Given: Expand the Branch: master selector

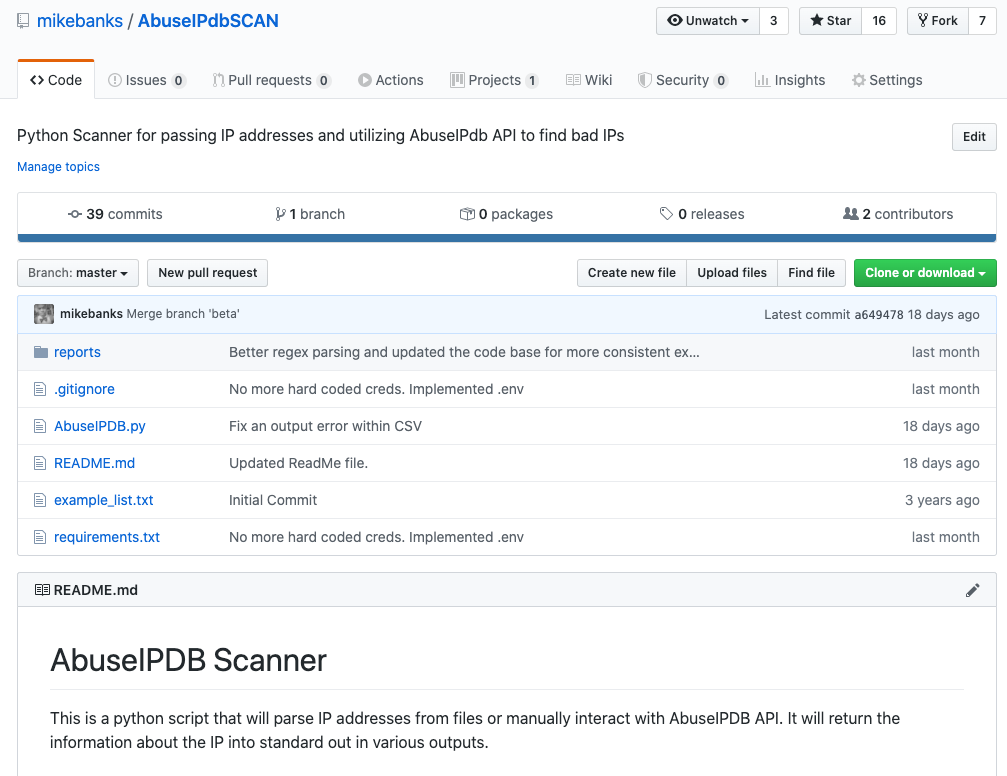Looking at the screenshot, I should click(77, 273).
